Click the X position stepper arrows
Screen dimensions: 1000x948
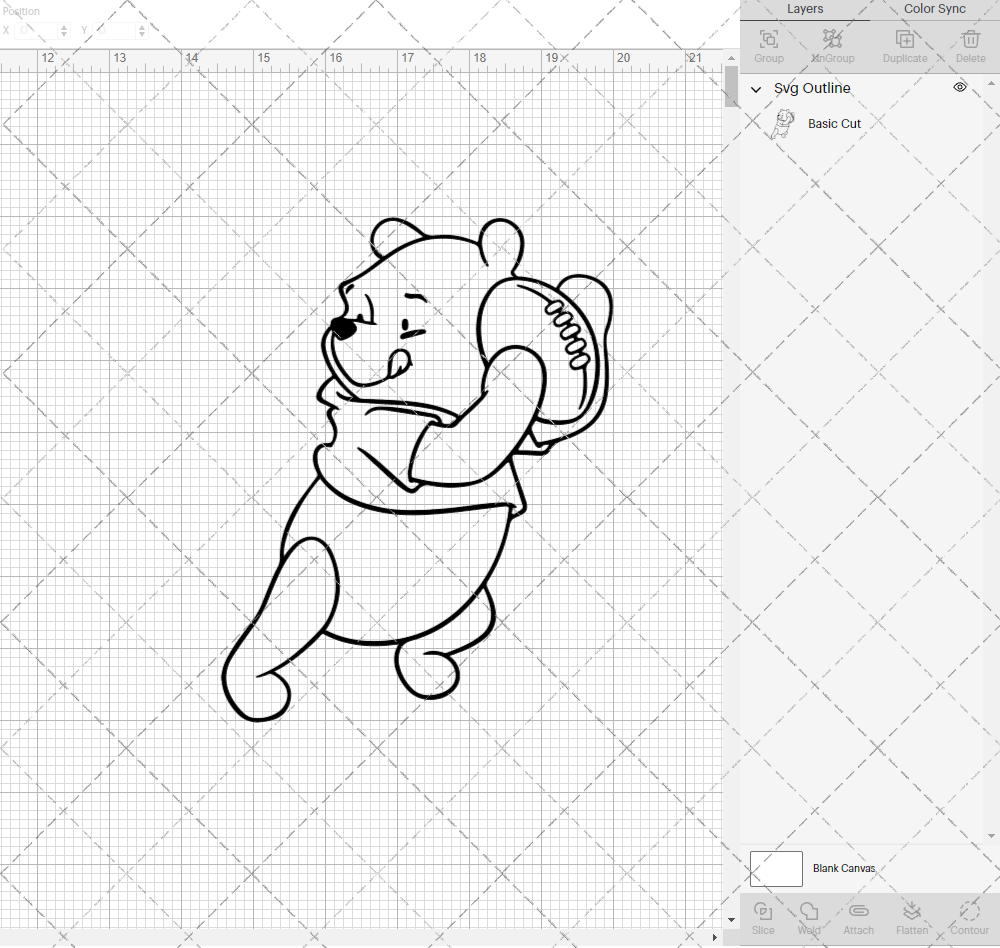pyautogui.click(x=64, y=30)
